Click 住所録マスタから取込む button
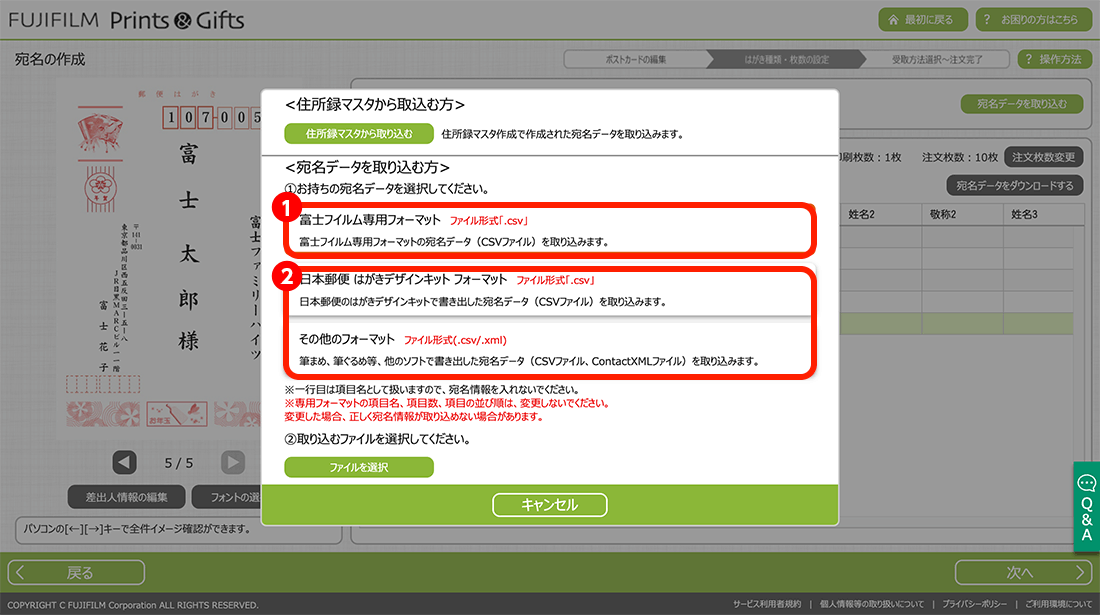The image size is (1100, 615). [x=358, y=133]
